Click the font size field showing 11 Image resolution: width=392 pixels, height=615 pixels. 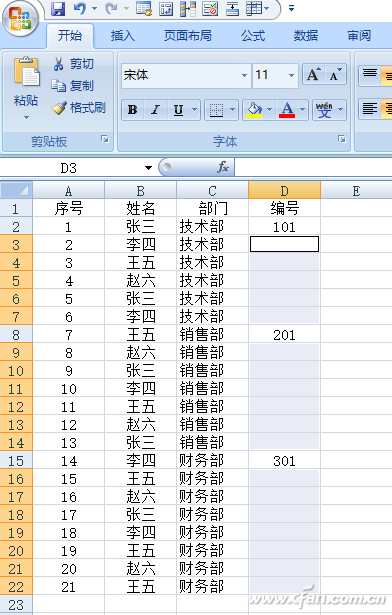point(270,75)
